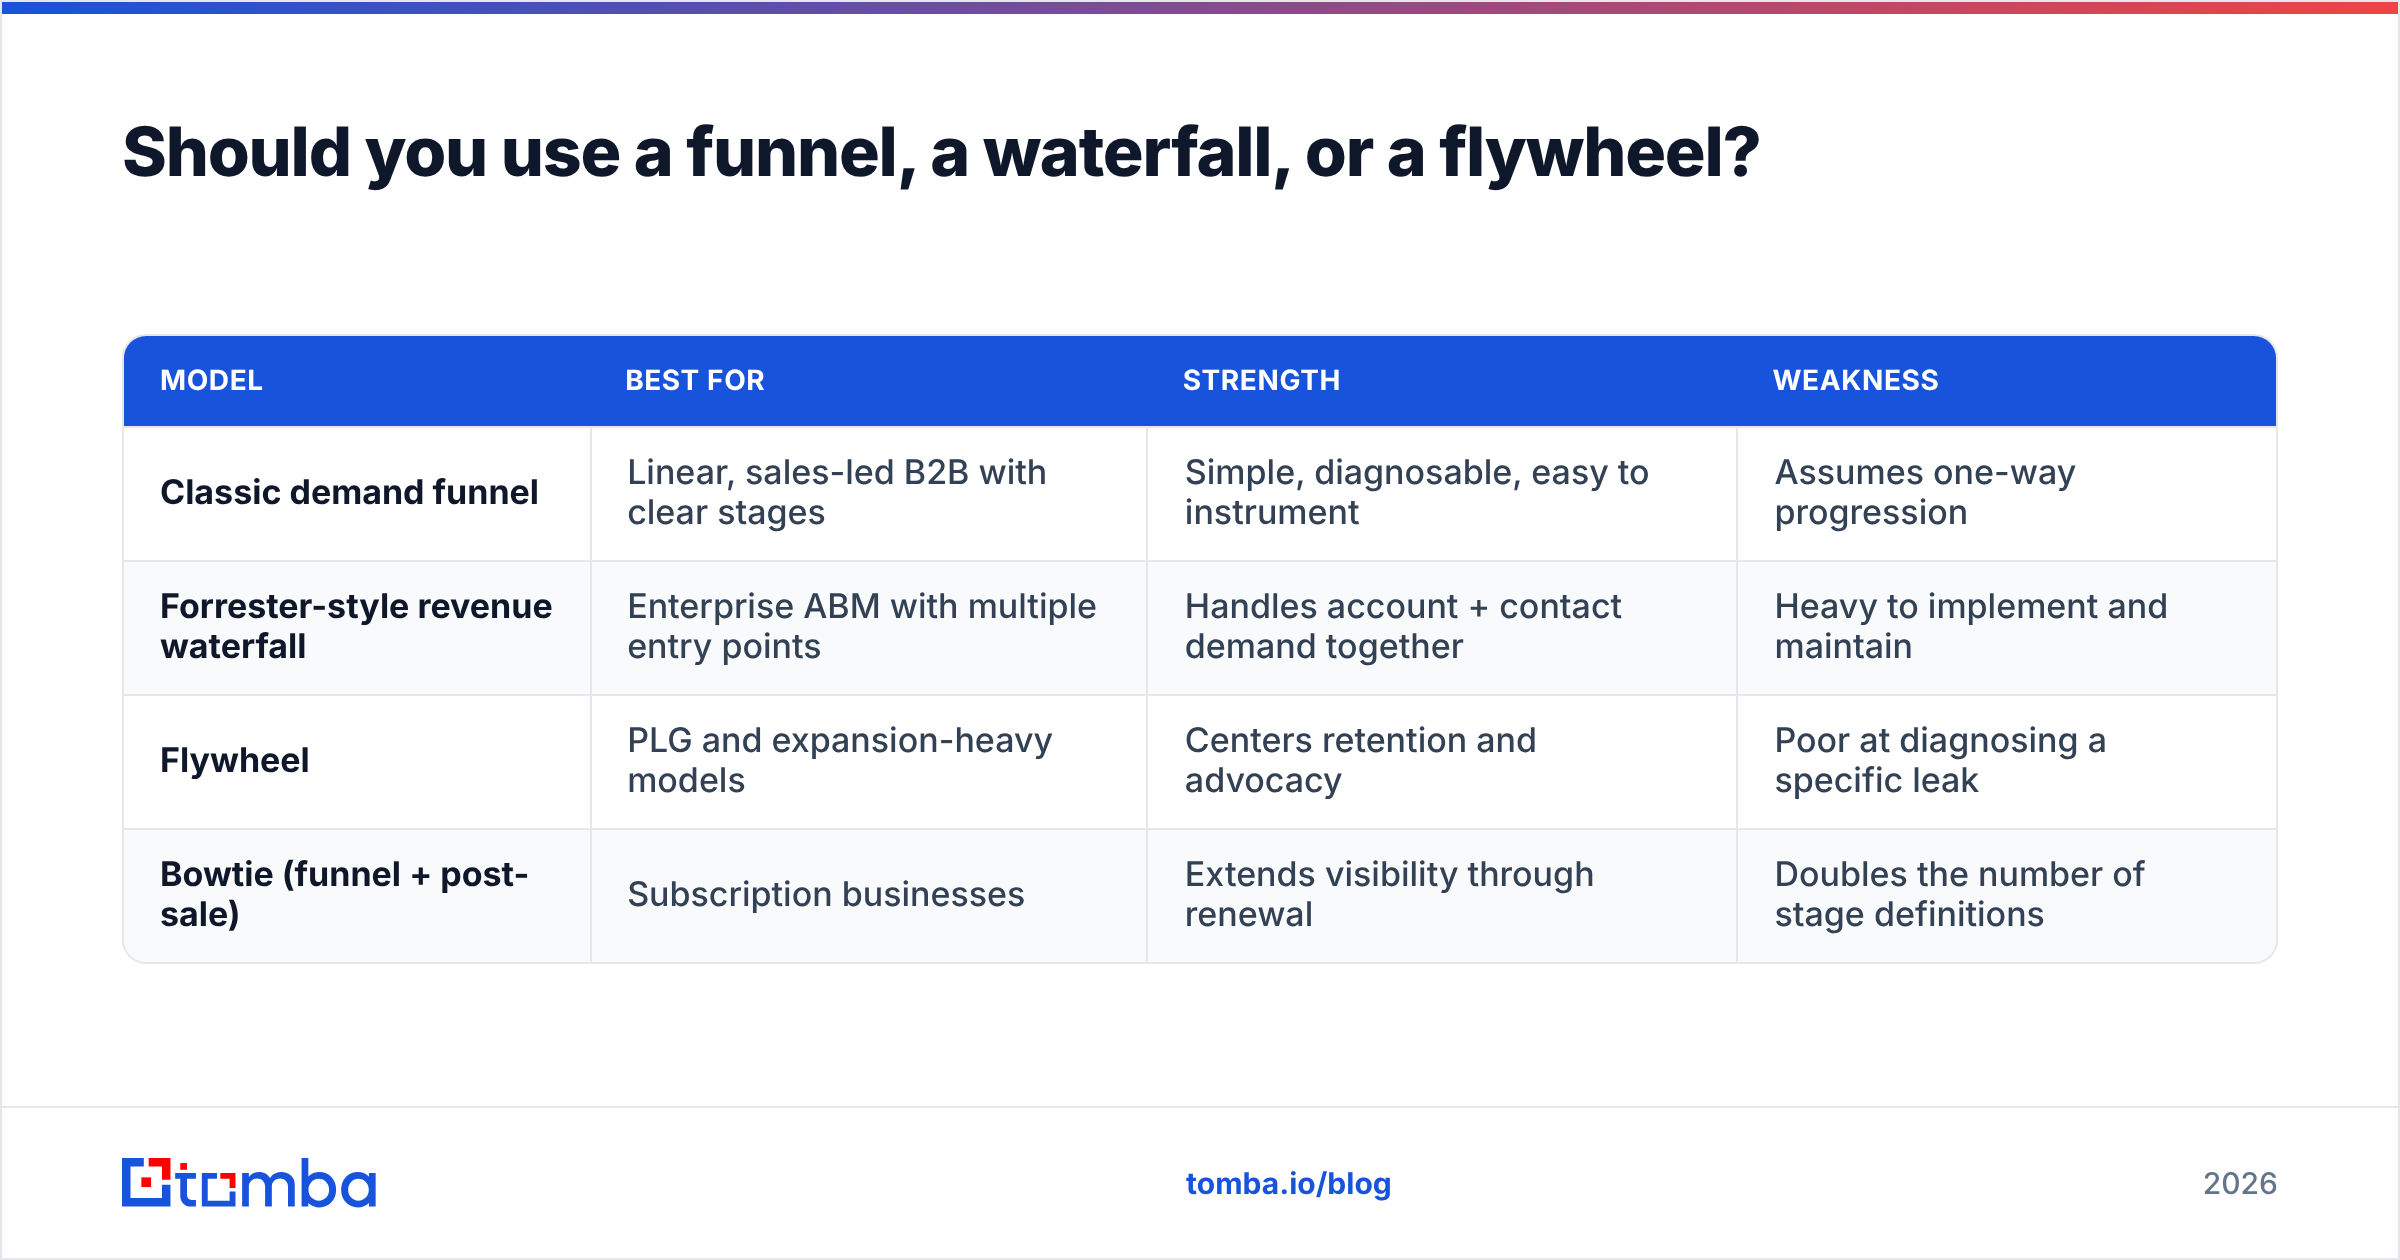Click 'Linear, sales-led B2B with clear stages'
The image size is (2400, 1260).
click(x=837, y=492)
